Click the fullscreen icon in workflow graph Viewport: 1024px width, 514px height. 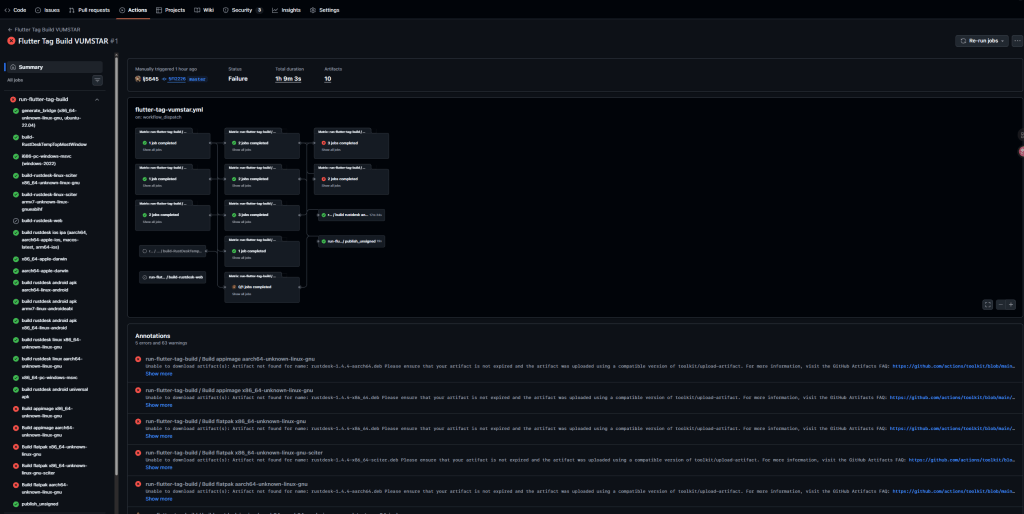pyautogui.click(x=988, y=304)
